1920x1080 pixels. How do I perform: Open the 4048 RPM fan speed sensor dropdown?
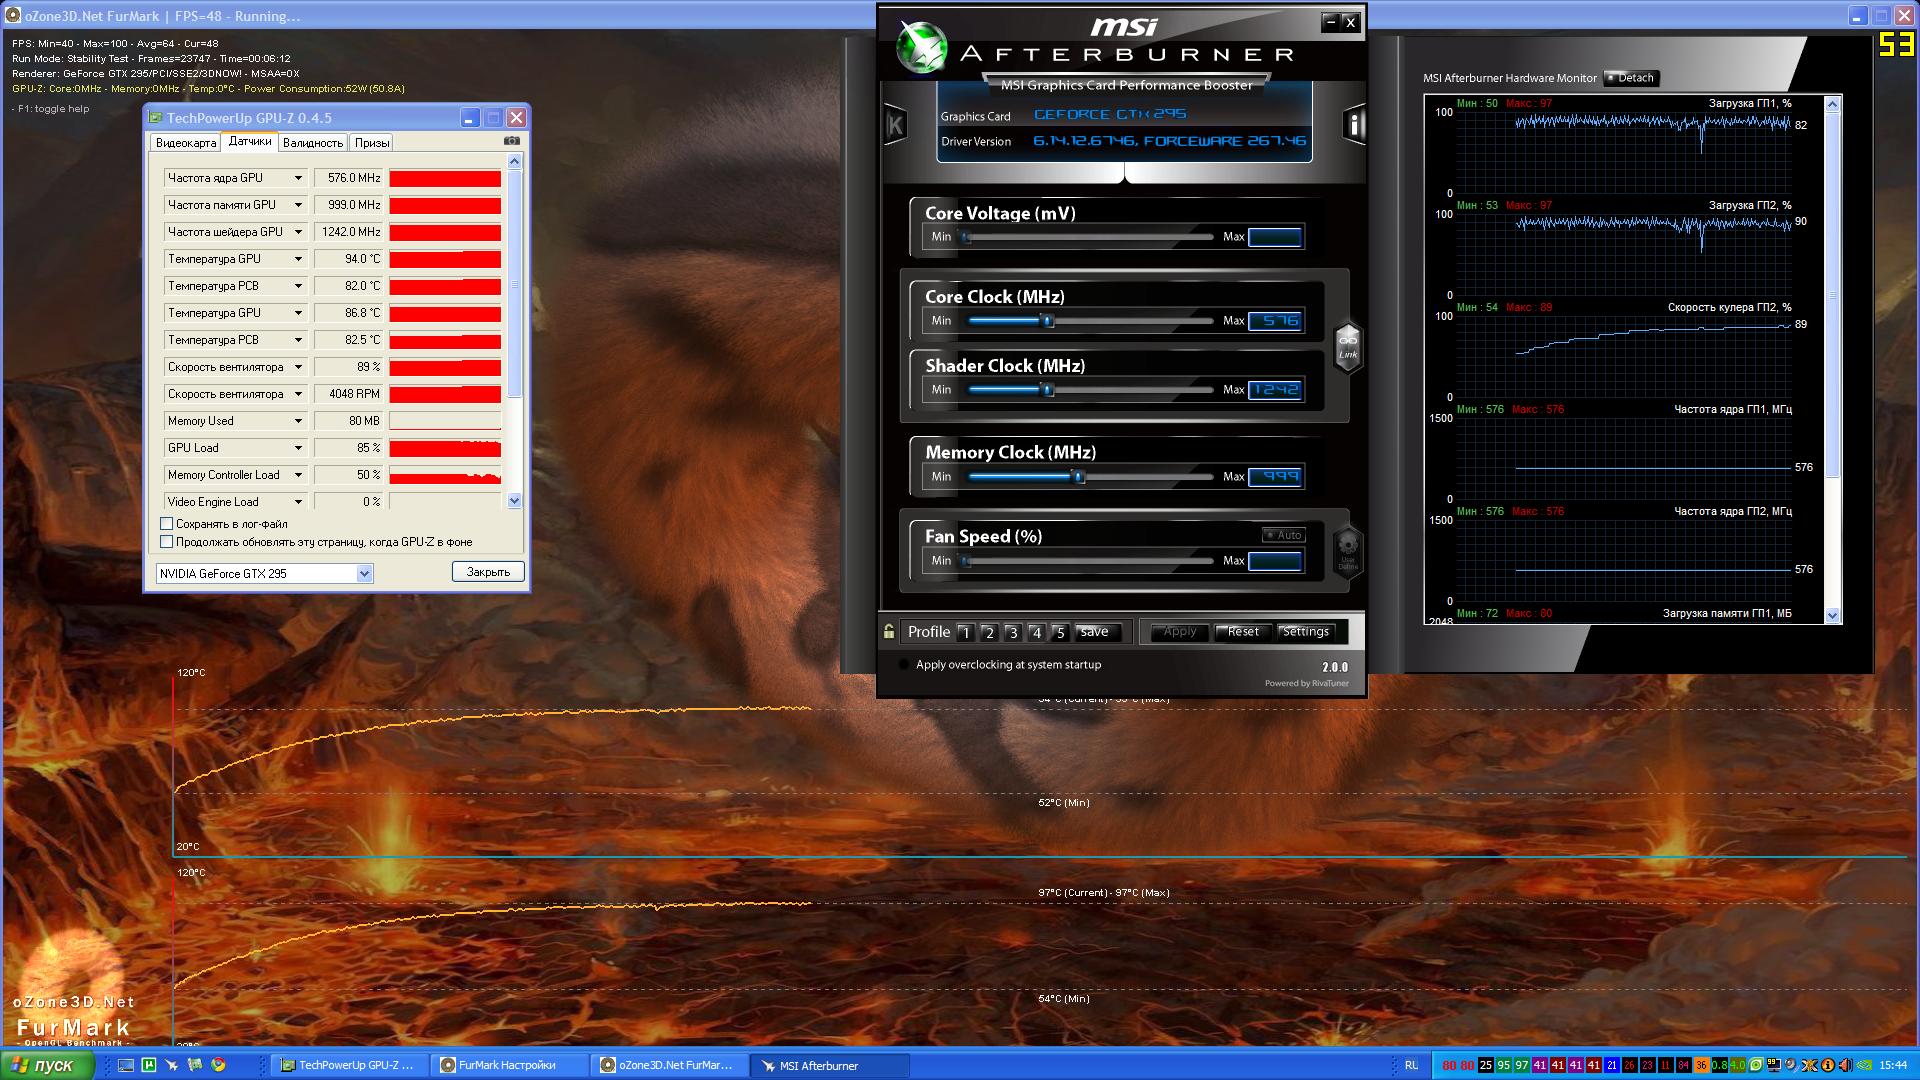(298, 394)
